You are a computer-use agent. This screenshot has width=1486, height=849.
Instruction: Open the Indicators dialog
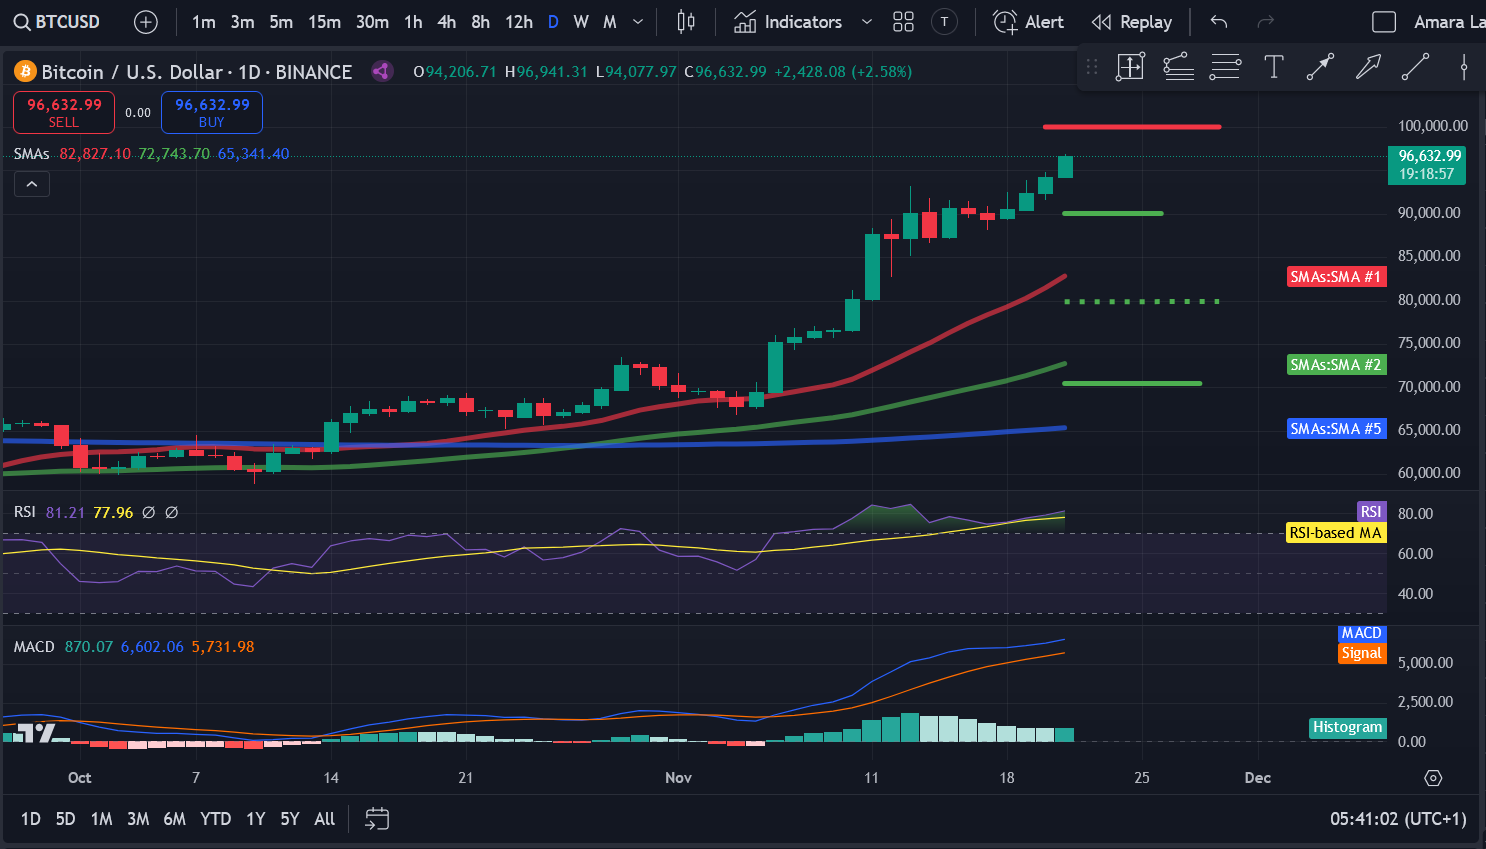point(788,22)
